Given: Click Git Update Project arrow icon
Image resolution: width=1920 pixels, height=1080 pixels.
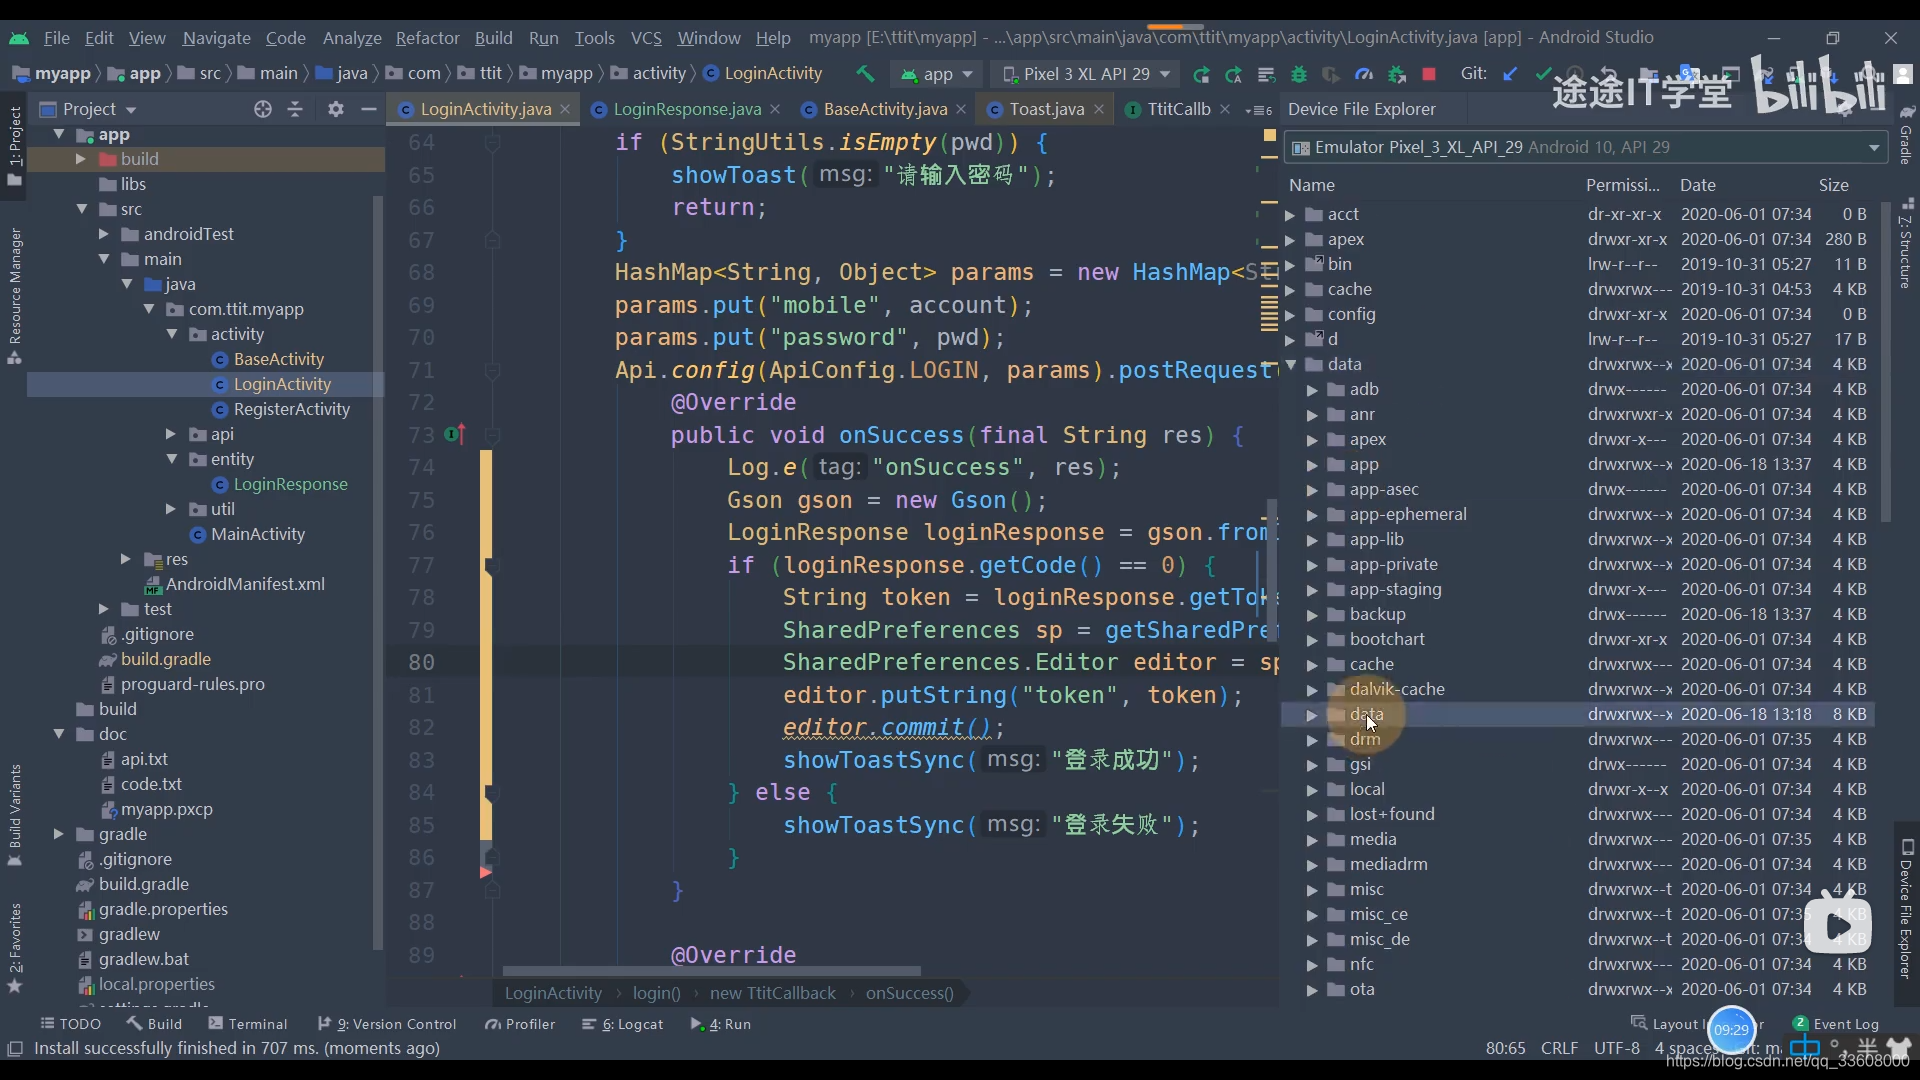Looking at the screenshot, I should (1510, 74).
